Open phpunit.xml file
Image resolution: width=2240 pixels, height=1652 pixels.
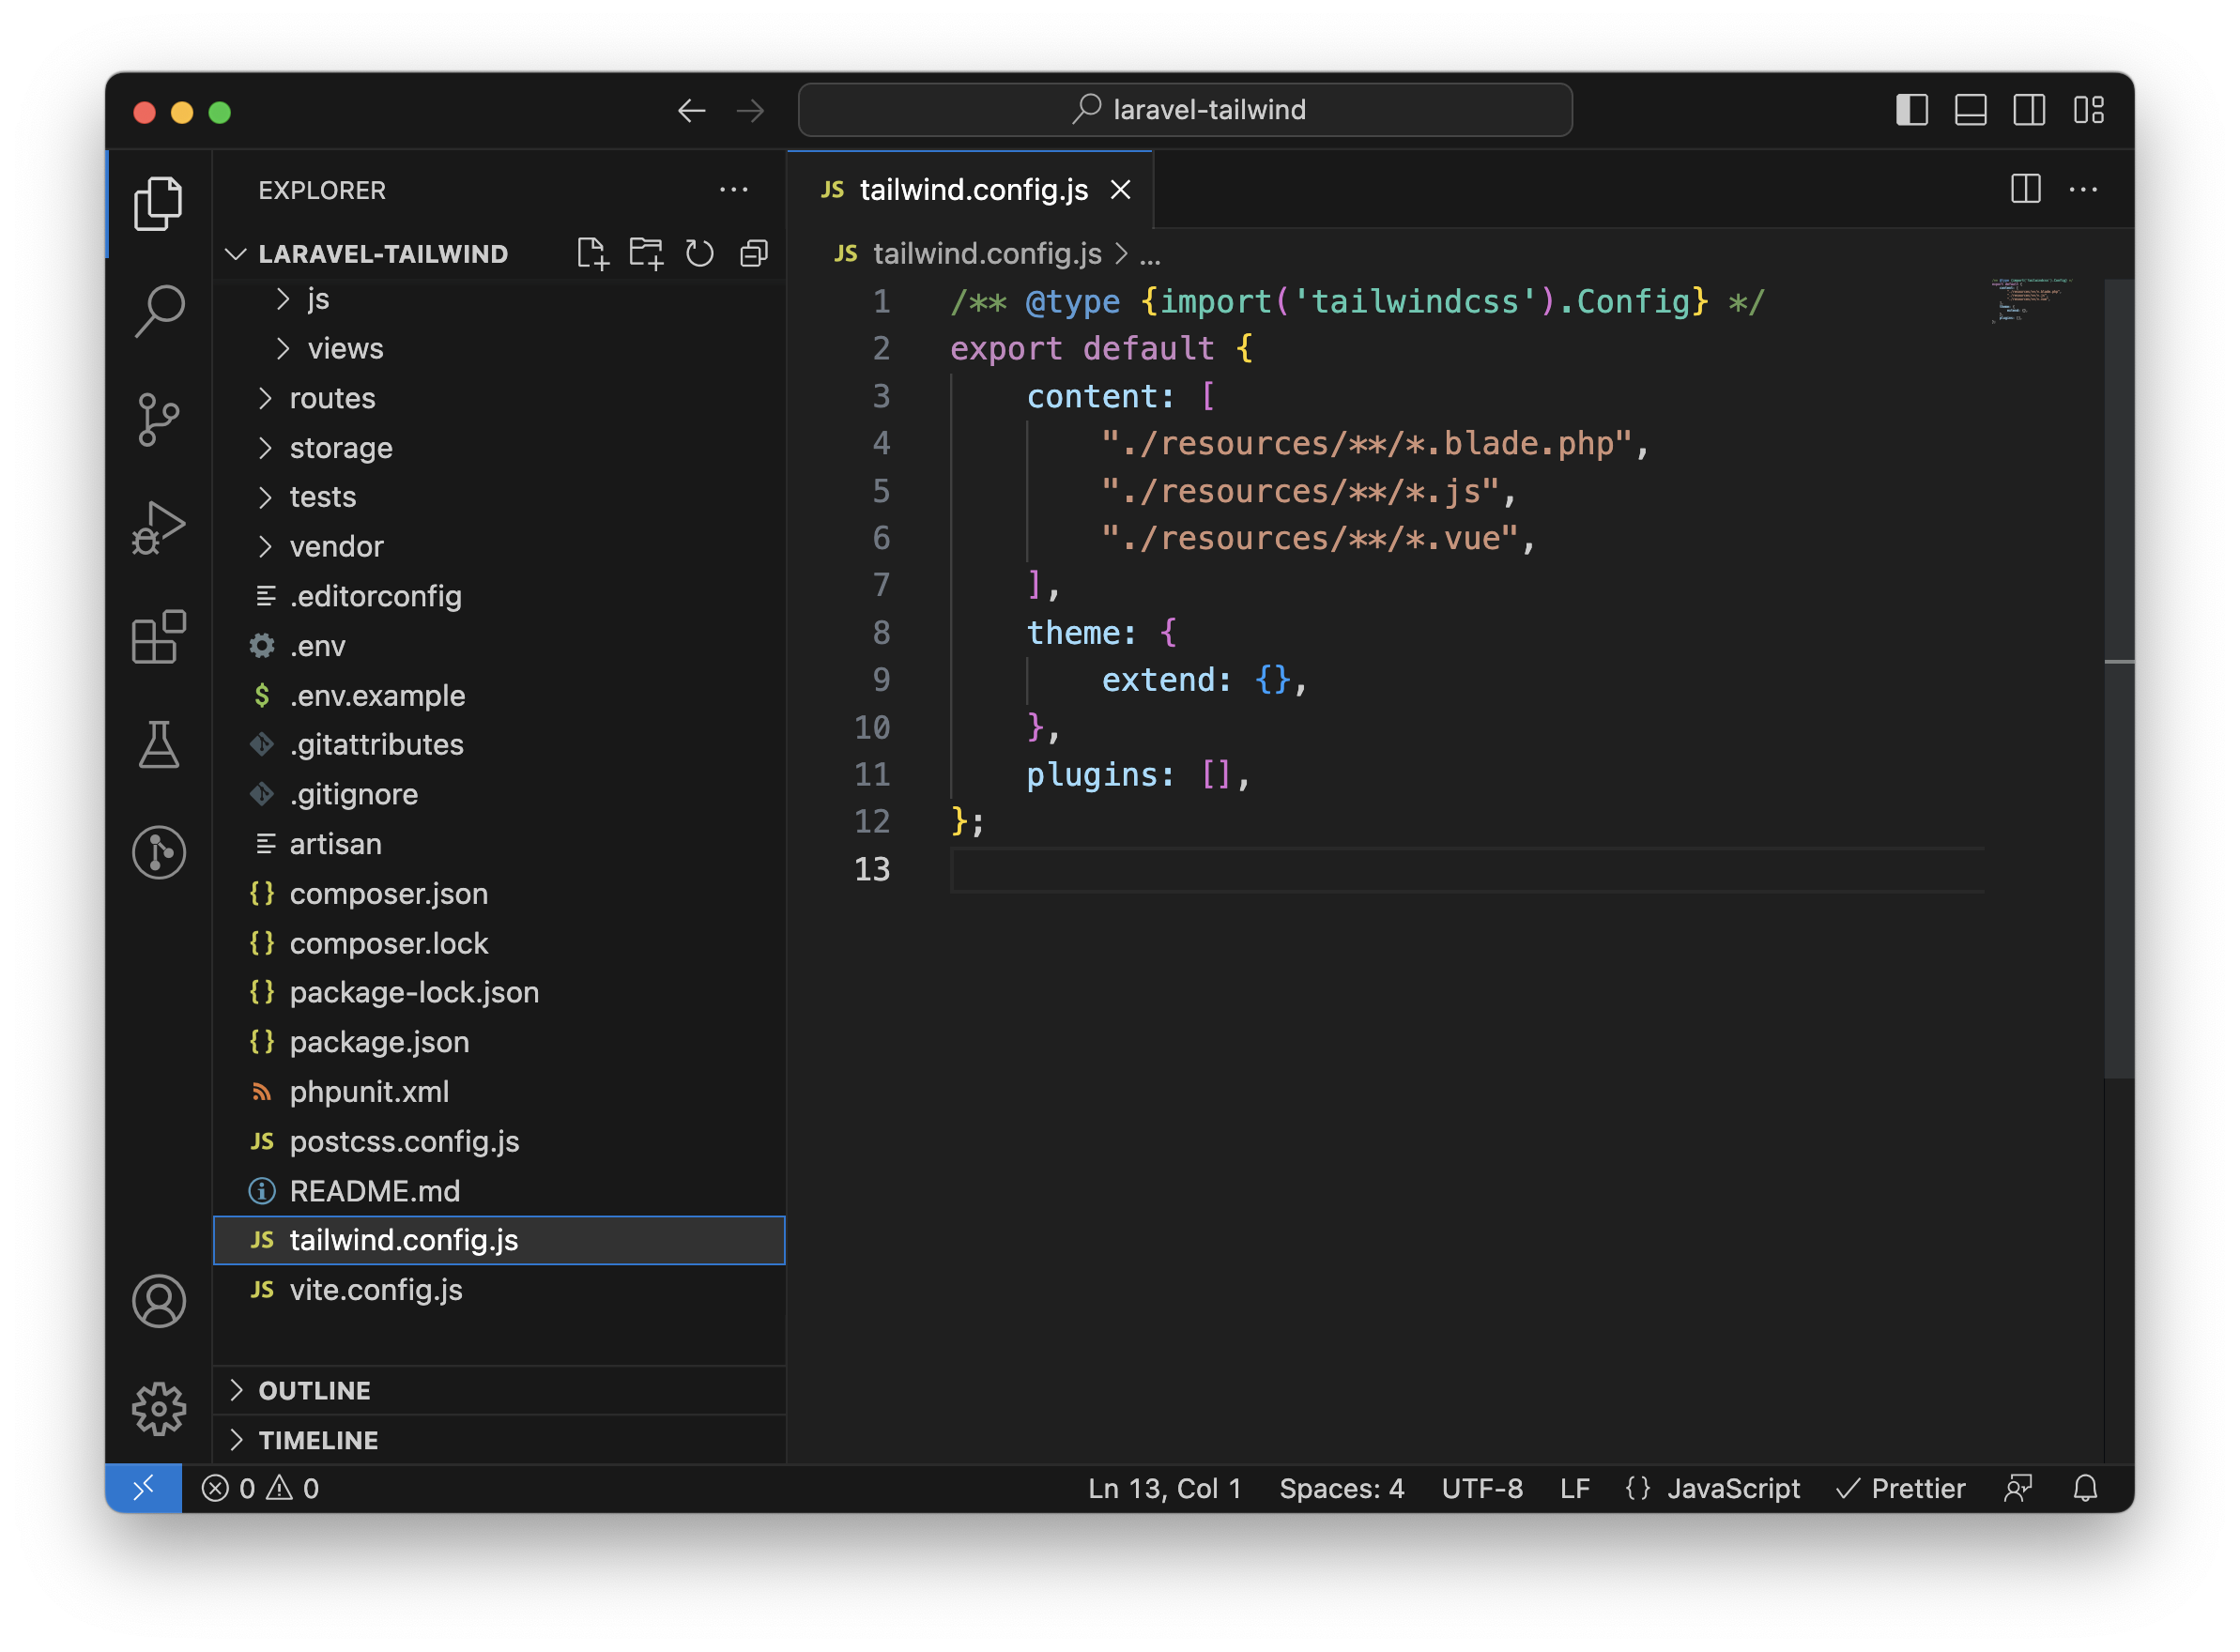click(x=500, y=1092)
